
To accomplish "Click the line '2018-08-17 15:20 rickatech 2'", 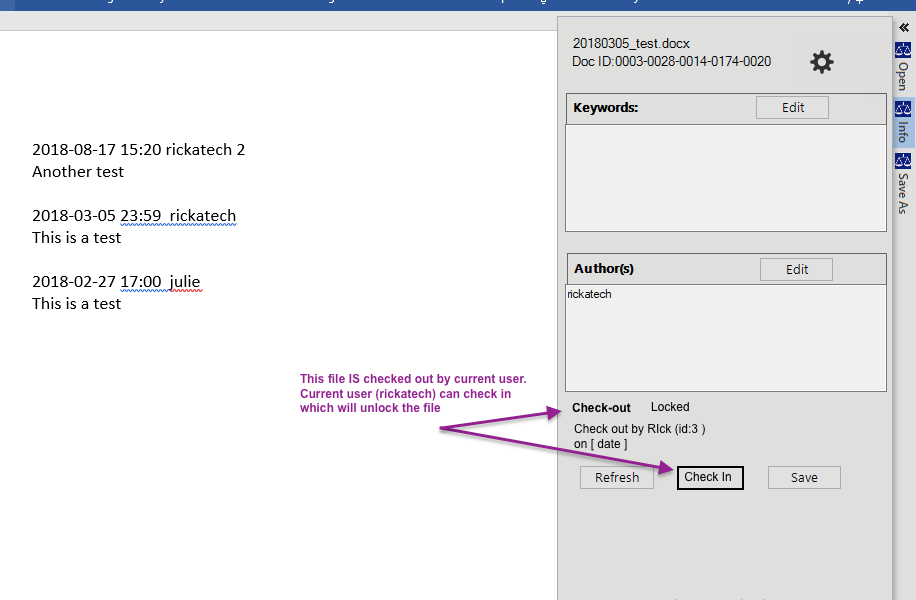I will point(138,150).
